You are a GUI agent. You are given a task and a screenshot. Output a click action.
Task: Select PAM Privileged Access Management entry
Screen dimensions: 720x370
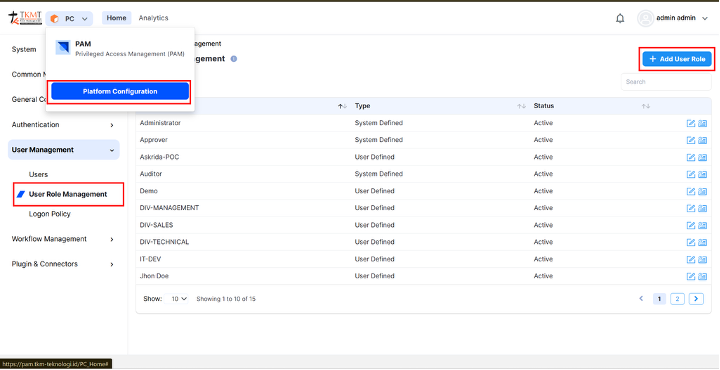tap(120, 48)
